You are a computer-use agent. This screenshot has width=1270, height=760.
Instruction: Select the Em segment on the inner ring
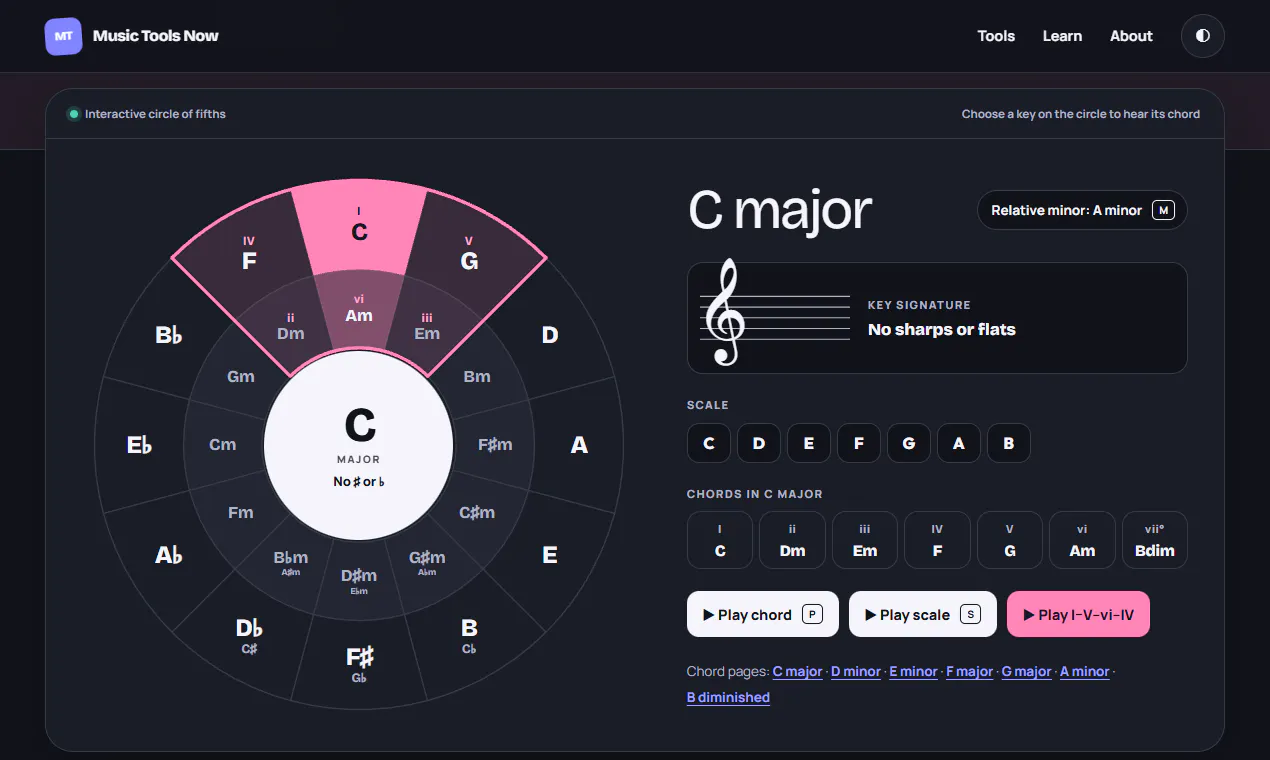[x=427, y=328]
